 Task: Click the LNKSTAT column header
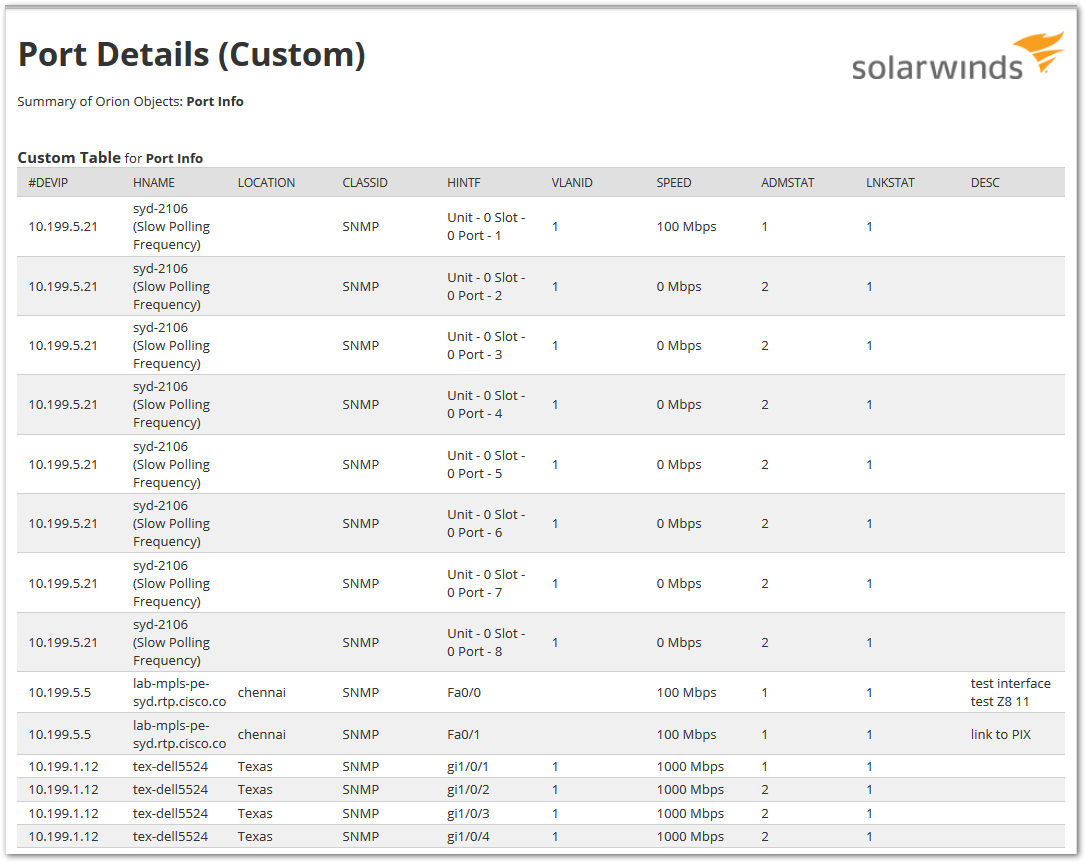(x=890, y=183)
